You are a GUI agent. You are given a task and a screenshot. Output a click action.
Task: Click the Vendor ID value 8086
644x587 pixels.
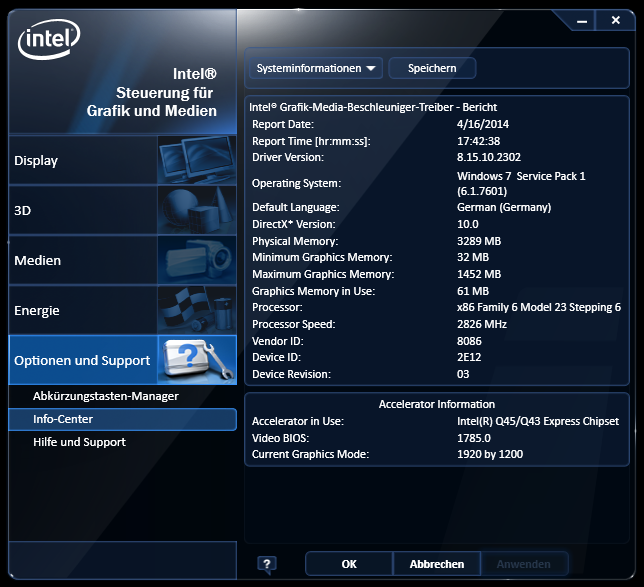(x=469, y=341)
